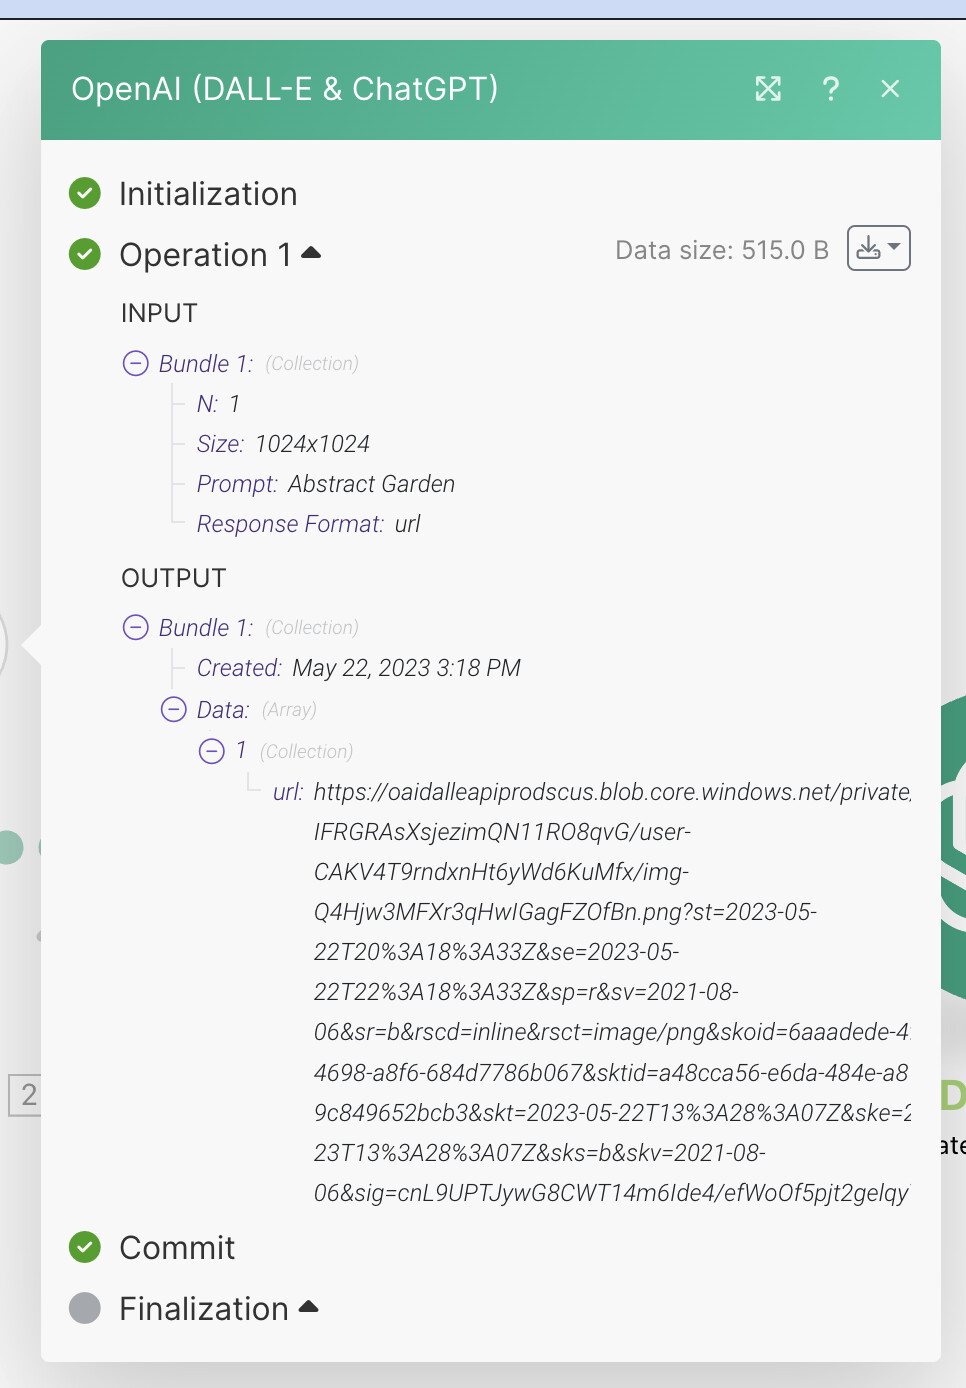This screenshot has height=1388, width=966.
Task: Select the N: 1 input row
Action: coord(219,404)
